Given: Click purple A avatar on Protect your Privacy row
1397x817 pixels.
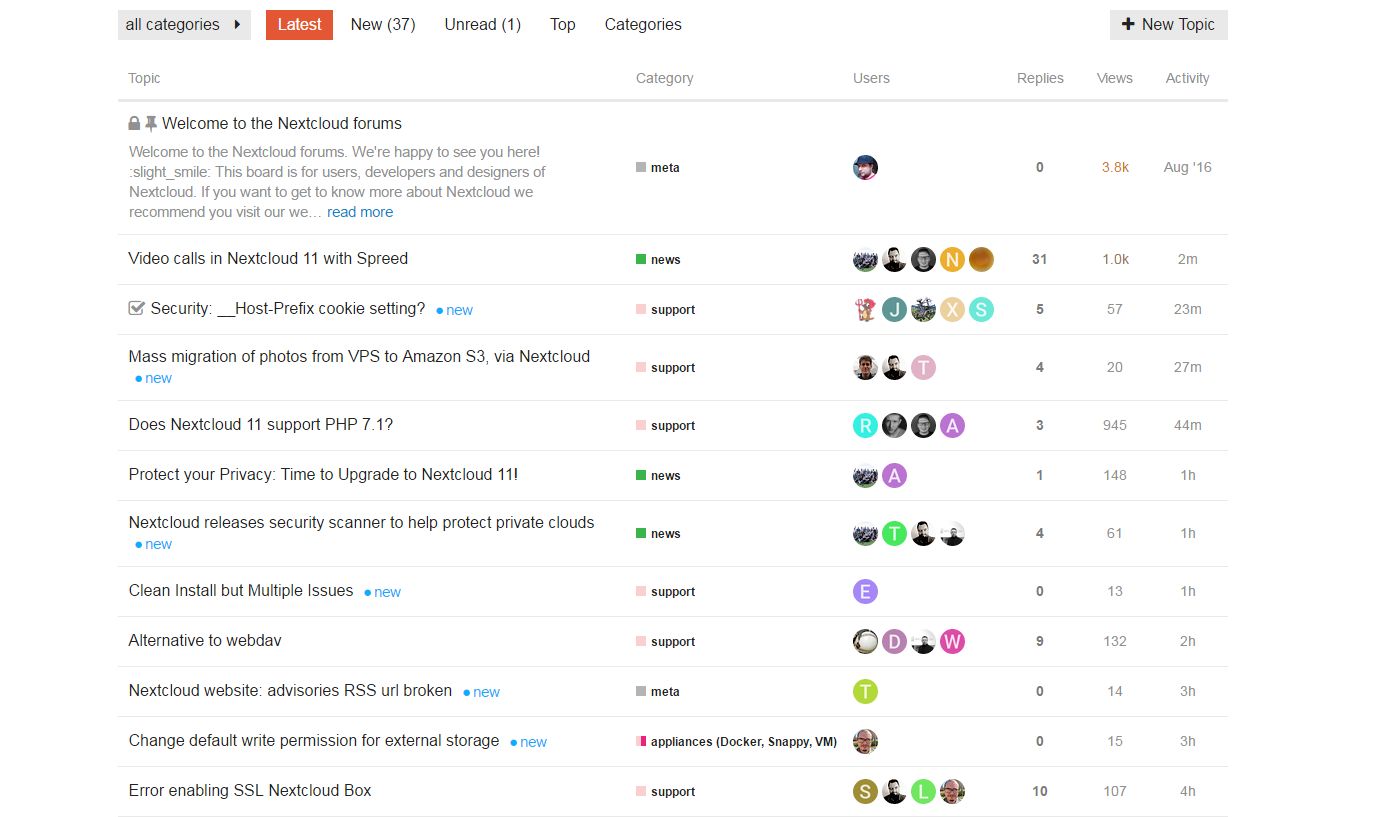Looking at the screenshot, I should 894,476.
